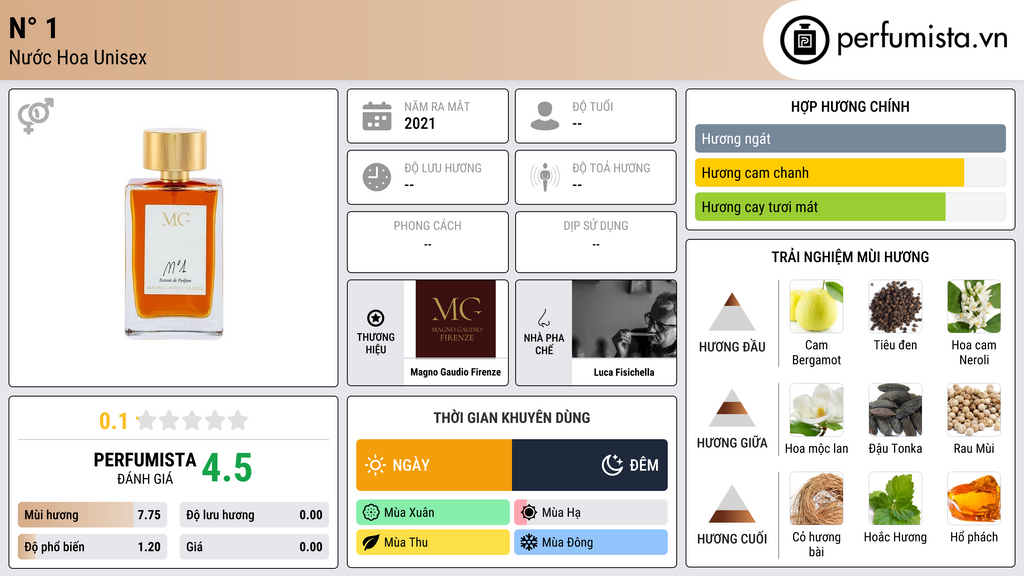The height and width of the screenshot is (576, 1024).
Task: Click the Mùa Xuân season bar
Action: pos(433,513)
